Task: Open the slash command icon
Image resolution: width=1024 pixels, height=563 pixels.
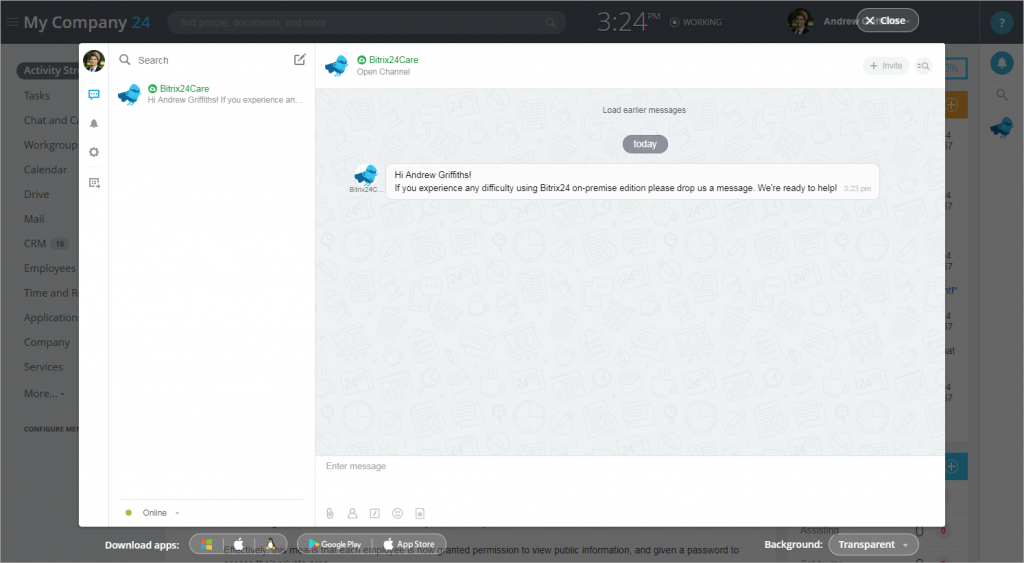Action: (x=375, y=513)
